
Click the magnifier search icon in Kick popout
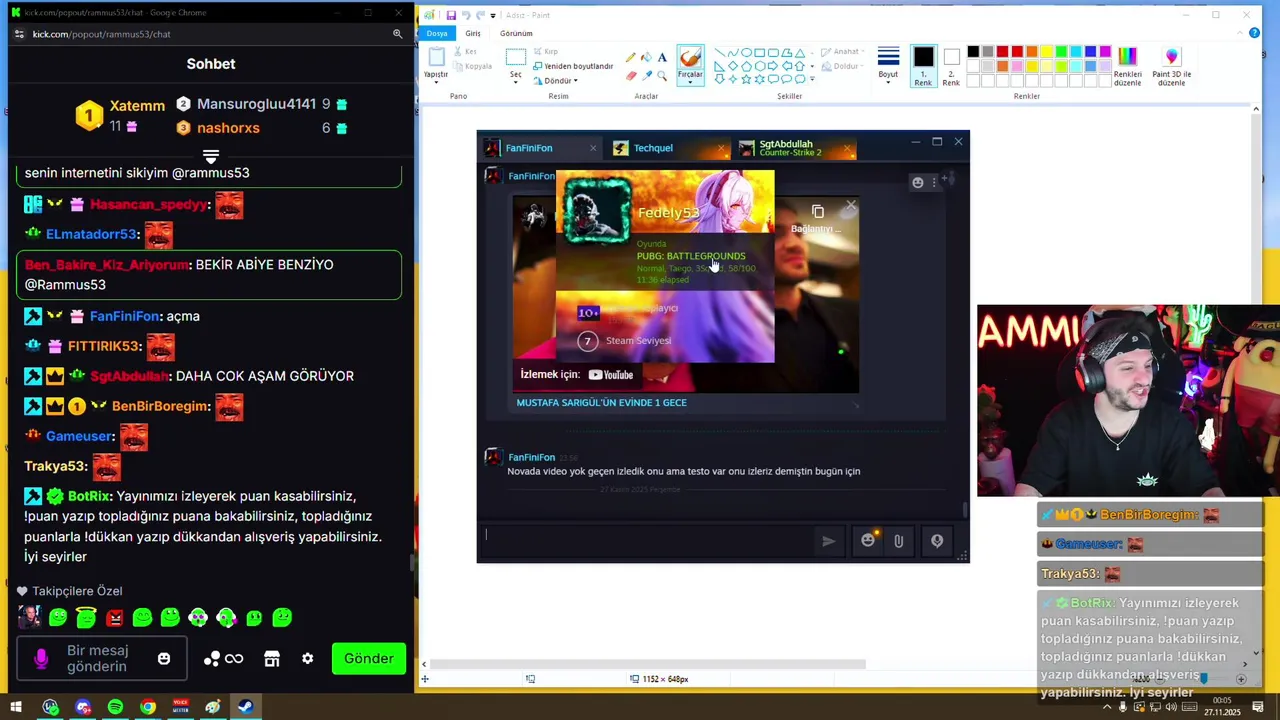click(397, 34)
